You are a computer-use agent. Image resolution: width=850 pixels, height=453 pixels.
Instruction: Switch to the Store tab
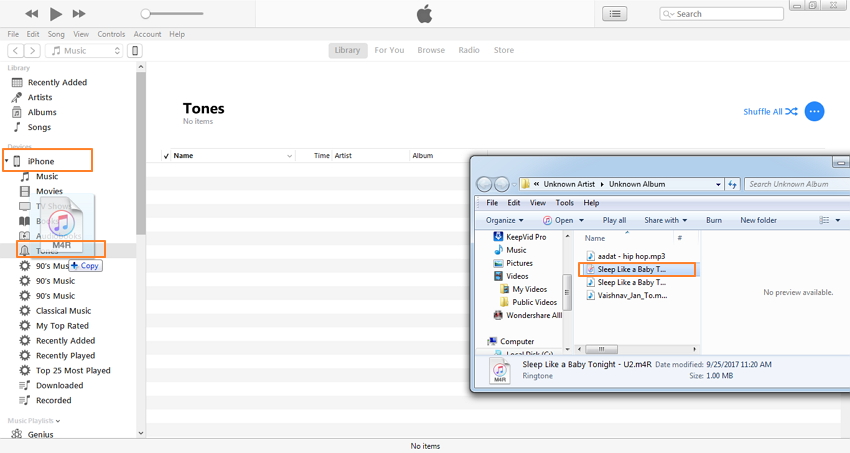pos(504,50)
